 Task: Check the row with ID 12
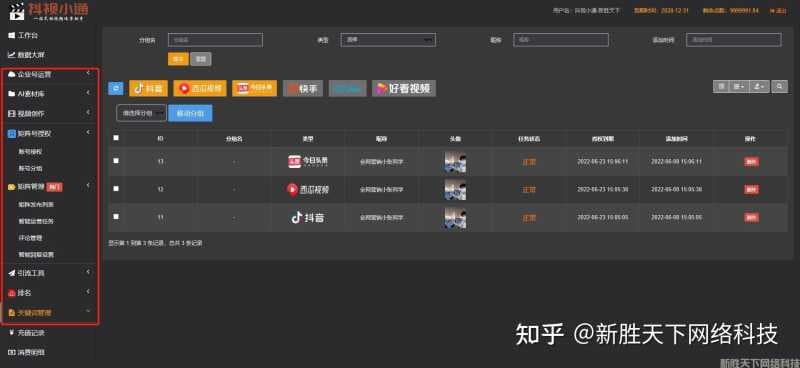(116, 188)
